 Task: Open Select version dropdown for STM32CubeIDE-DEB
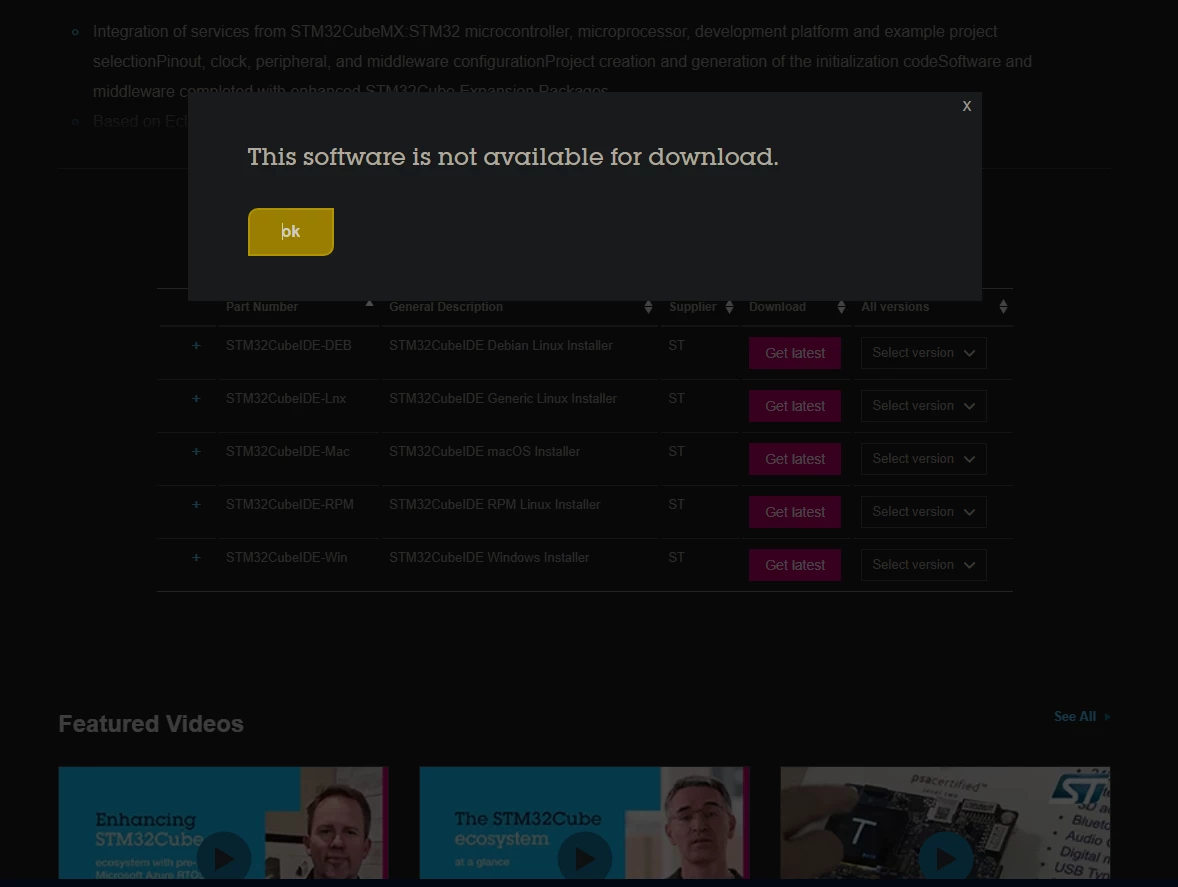click(923, 353)
